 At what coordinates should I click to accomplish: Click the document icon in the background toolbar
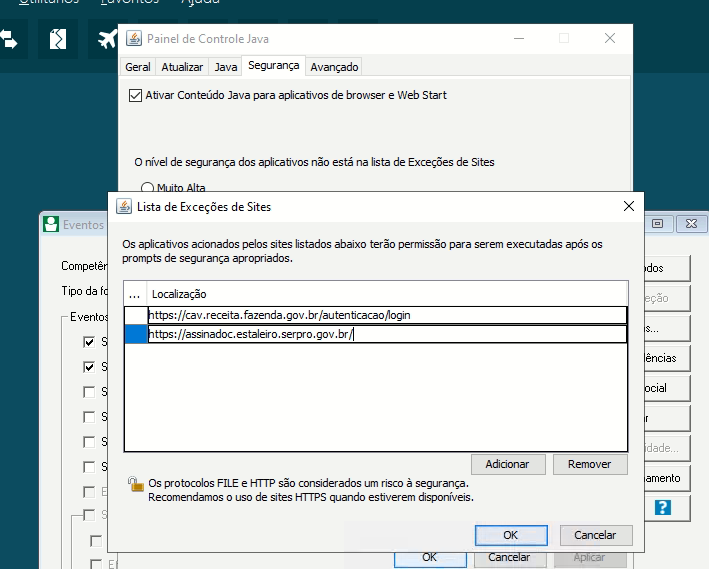point(58,39)
